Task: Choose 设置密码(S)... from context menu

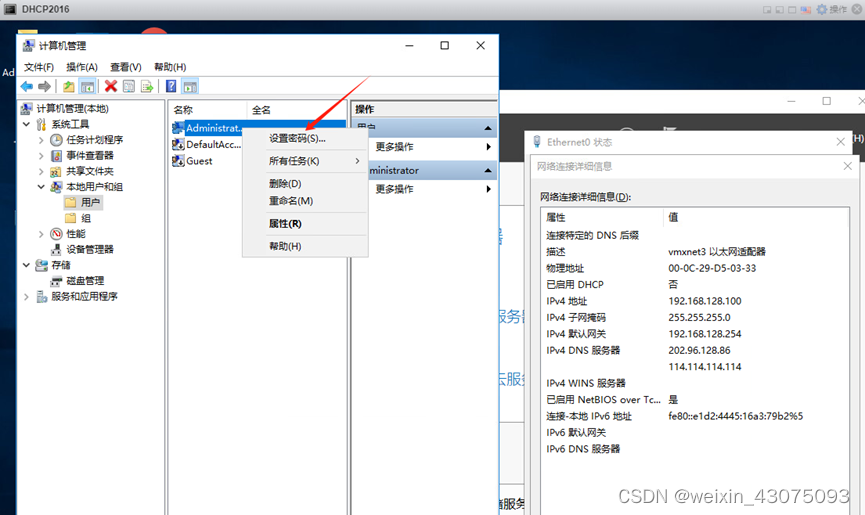Action: click(305, 138)
